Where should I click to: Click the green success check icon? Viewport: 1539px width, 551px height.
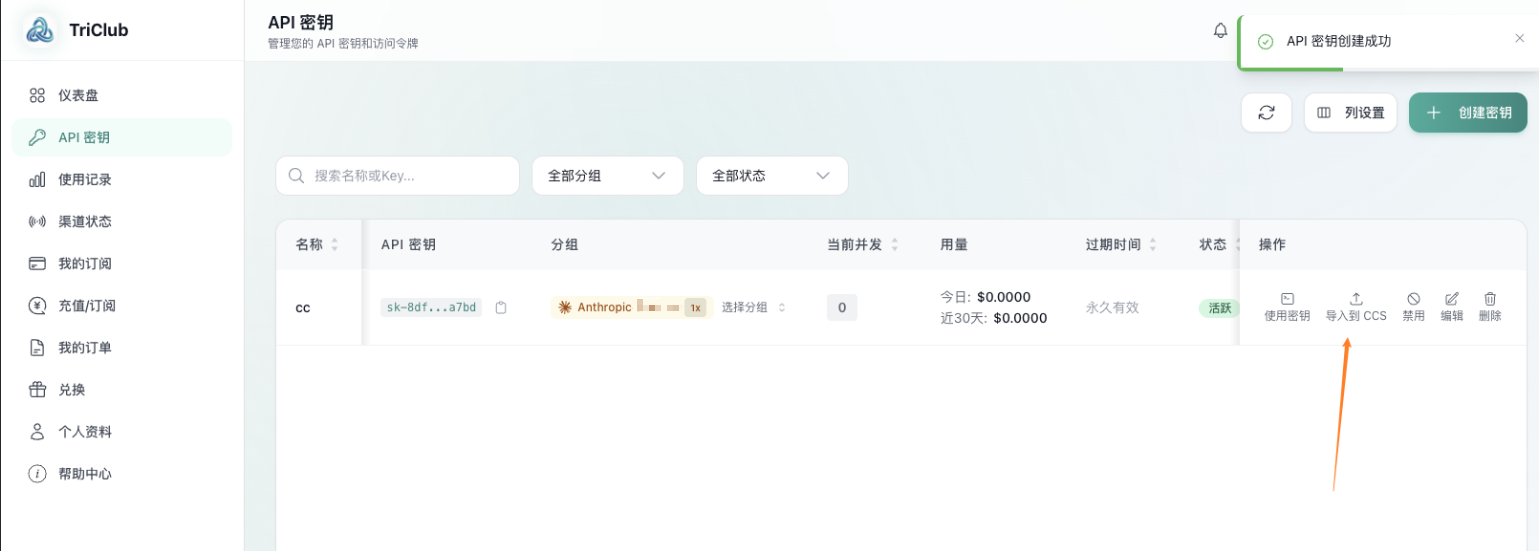pos(1265,42)
